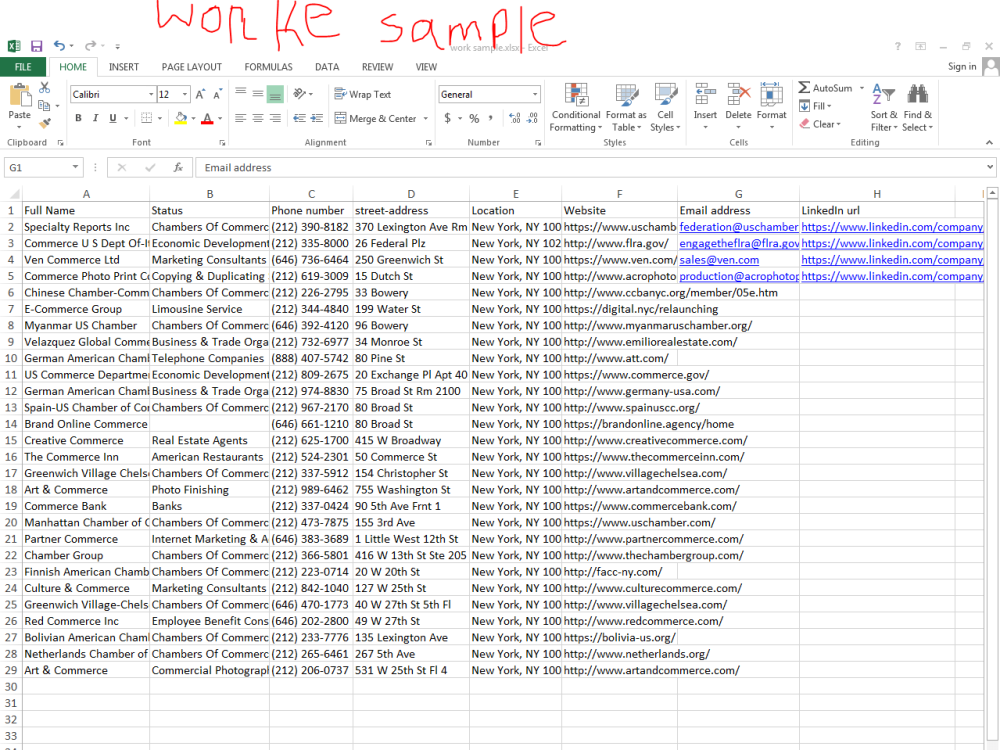Decrease decimal places
The image size is (1000, 750).
[533, 118]
